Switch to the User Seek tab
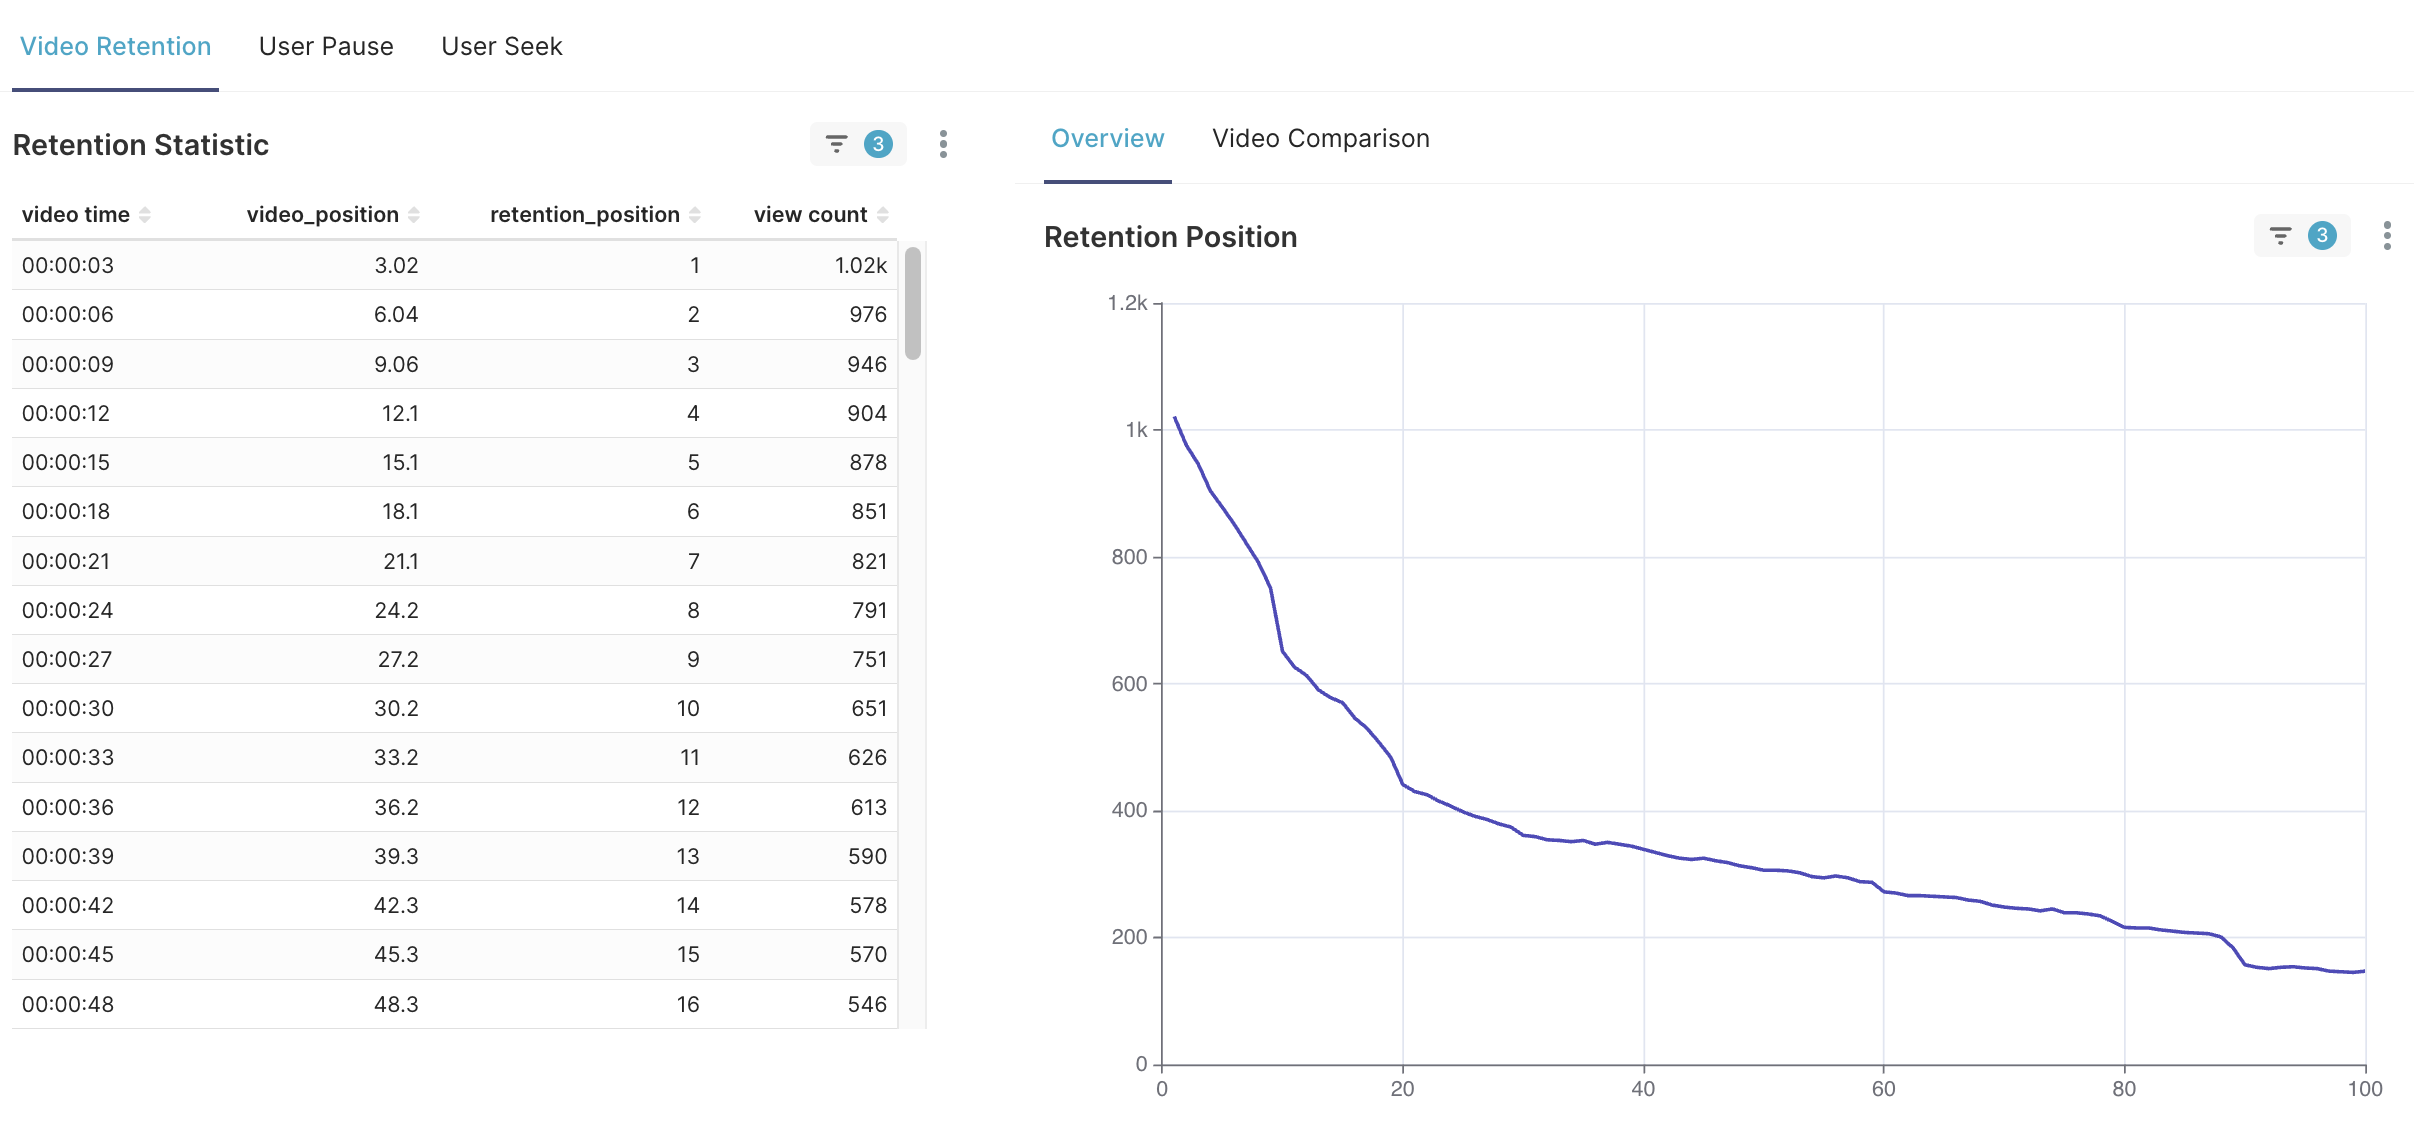 pos(502,46)
